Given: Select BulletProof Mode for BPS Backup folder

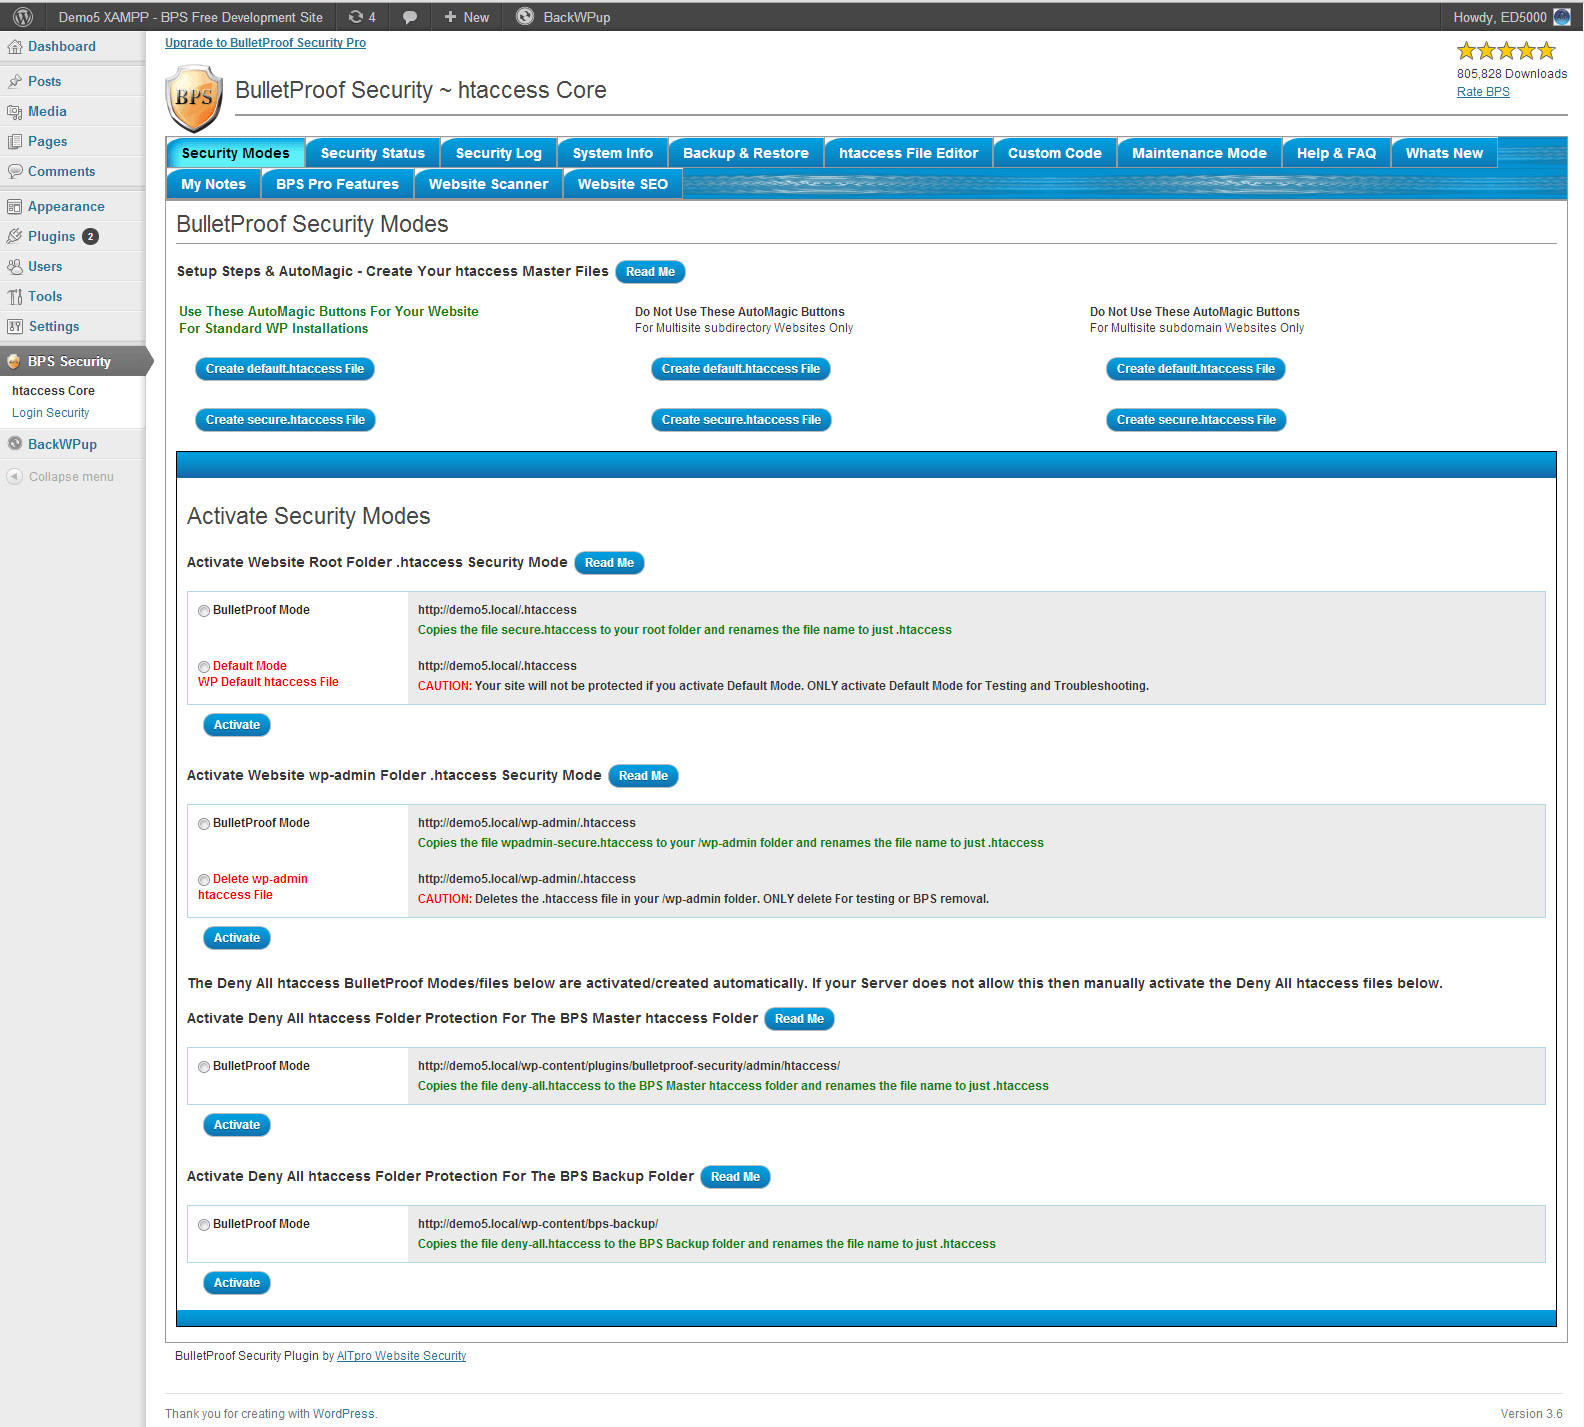Looking at the screenshot, I should pos(204,1225).
